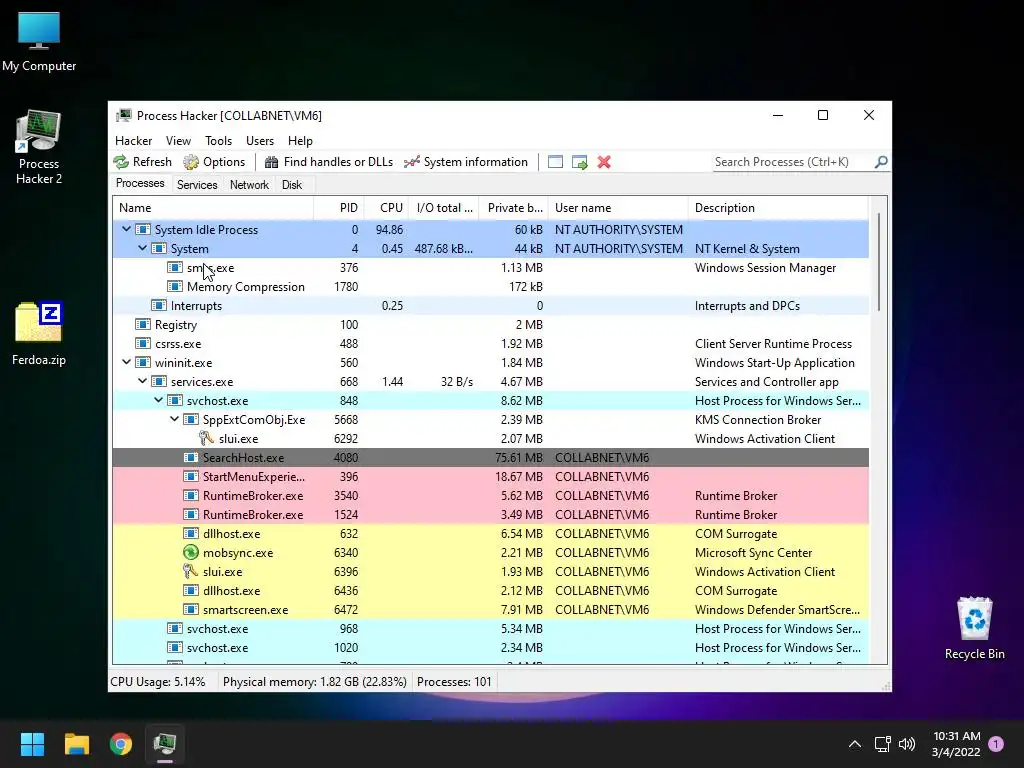Click the Interrupts row icon
The width and height of the screenshot is (1024, 768).
click(x=159, y=305)
